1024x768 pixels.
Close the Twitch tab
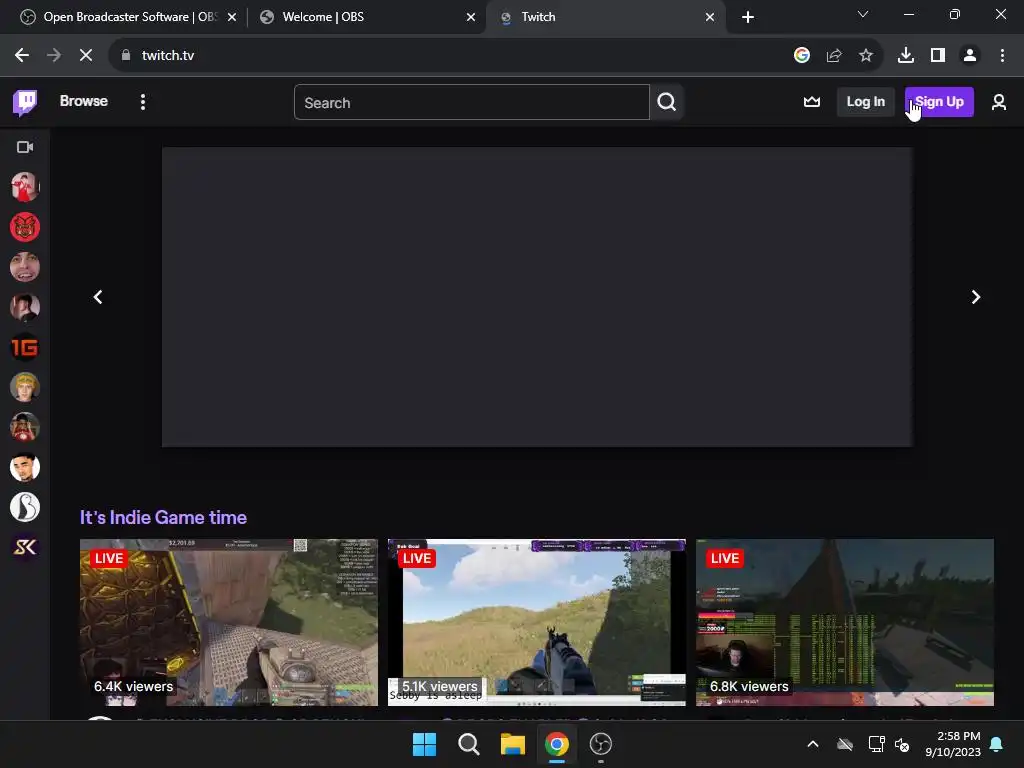710,17
